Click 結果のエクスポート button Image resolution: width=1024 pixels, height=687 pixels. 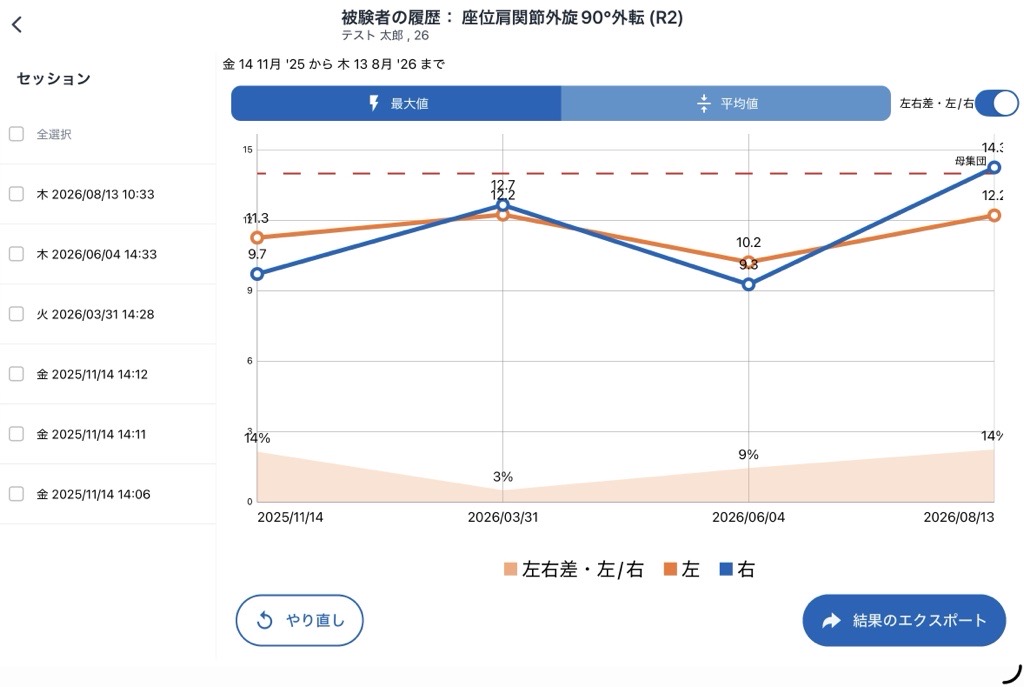(x=904, y=620)
